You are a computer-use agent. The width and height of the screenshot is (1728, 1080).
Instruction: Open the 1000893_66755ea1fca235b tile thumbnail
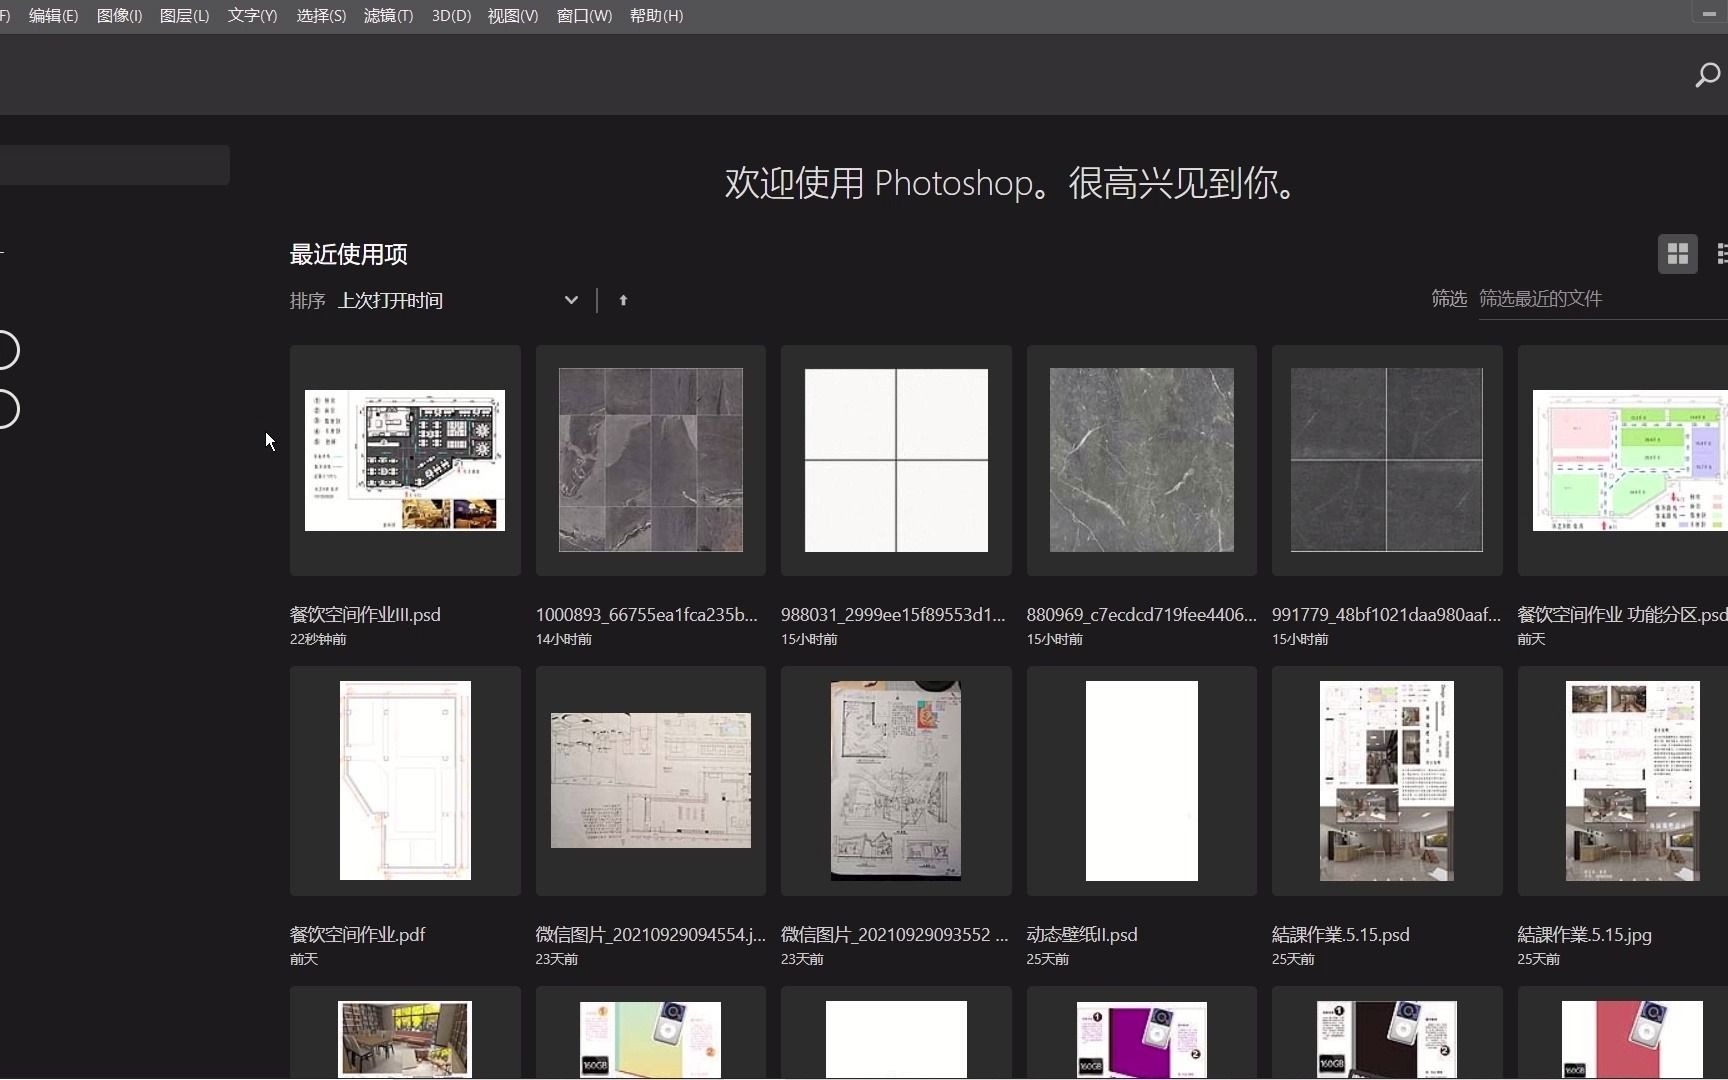tap(651, 460)
